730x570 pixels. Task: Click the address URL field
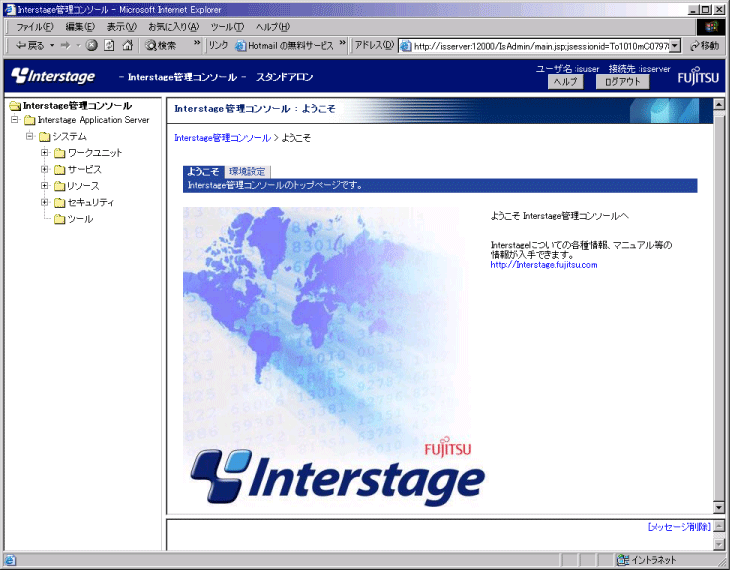pos(535,46)
